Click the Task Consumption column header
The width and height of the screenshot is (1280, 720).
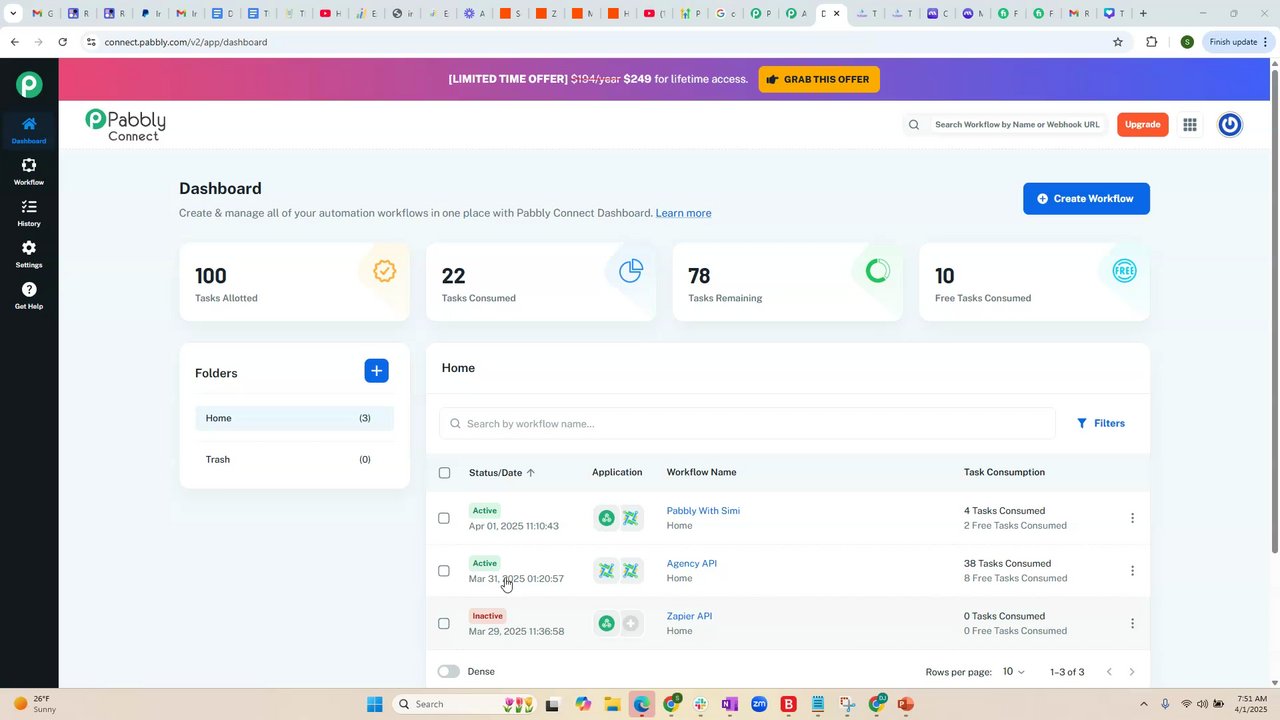pyautogui.click(x=1004, y=472)
